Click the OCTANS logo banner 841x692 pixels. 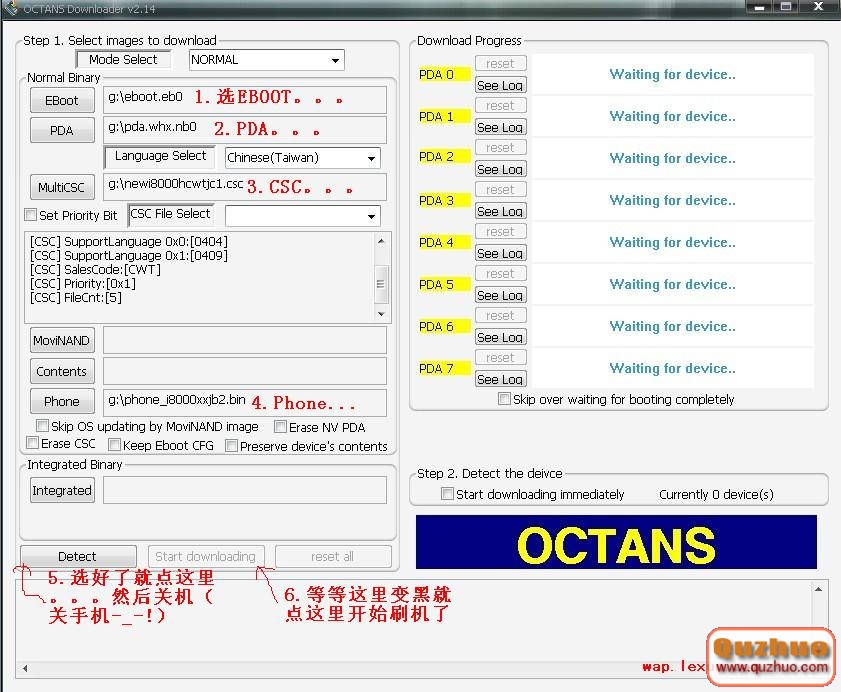[x=616, y=542]
